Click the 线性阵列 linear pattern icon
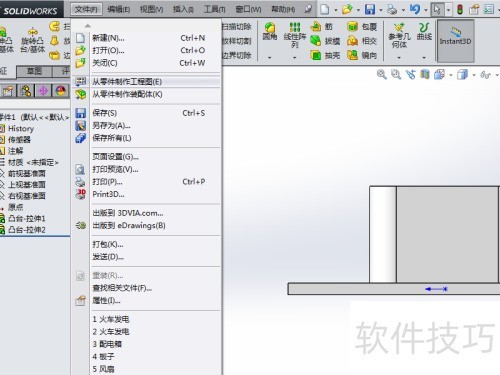 [295, 28]
